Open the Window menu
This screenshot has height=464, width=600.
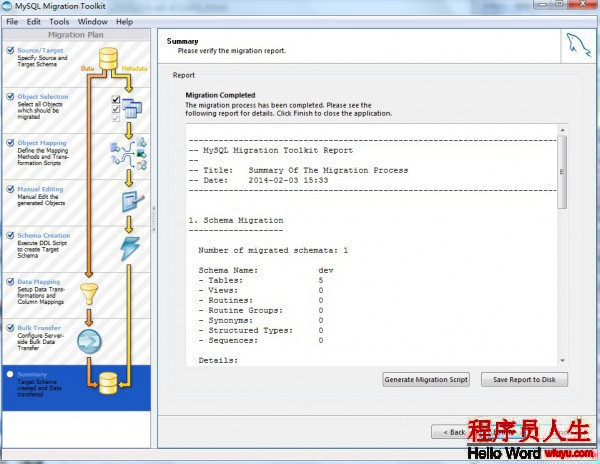(93, 22)
